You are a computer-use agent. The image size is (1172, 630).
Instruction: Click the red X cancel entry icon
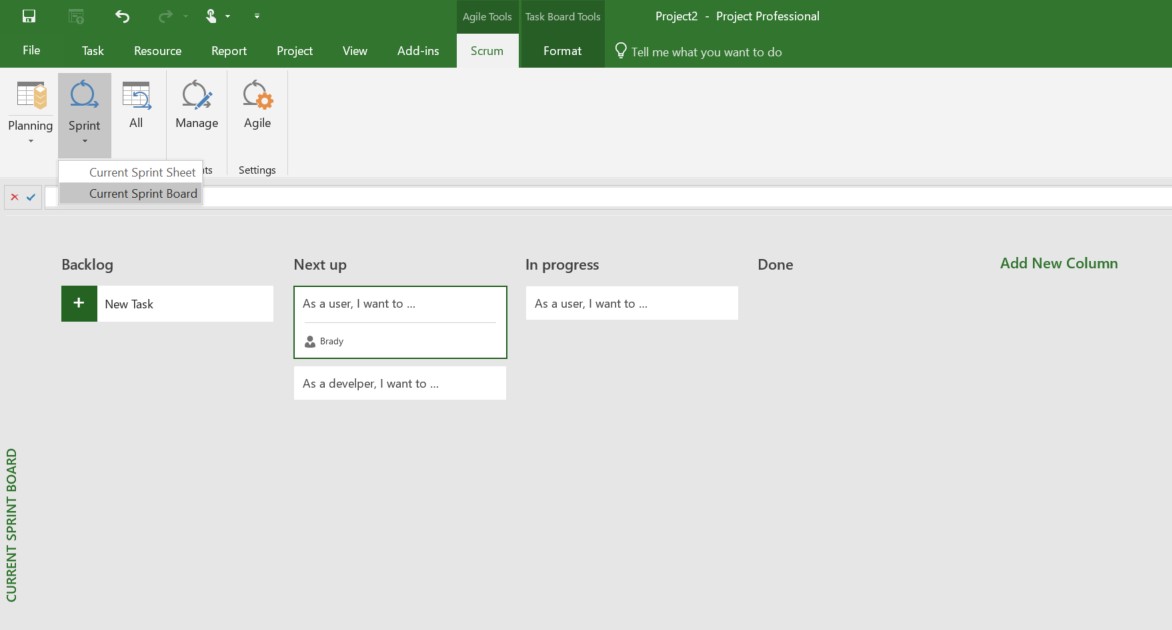(14, 197)
